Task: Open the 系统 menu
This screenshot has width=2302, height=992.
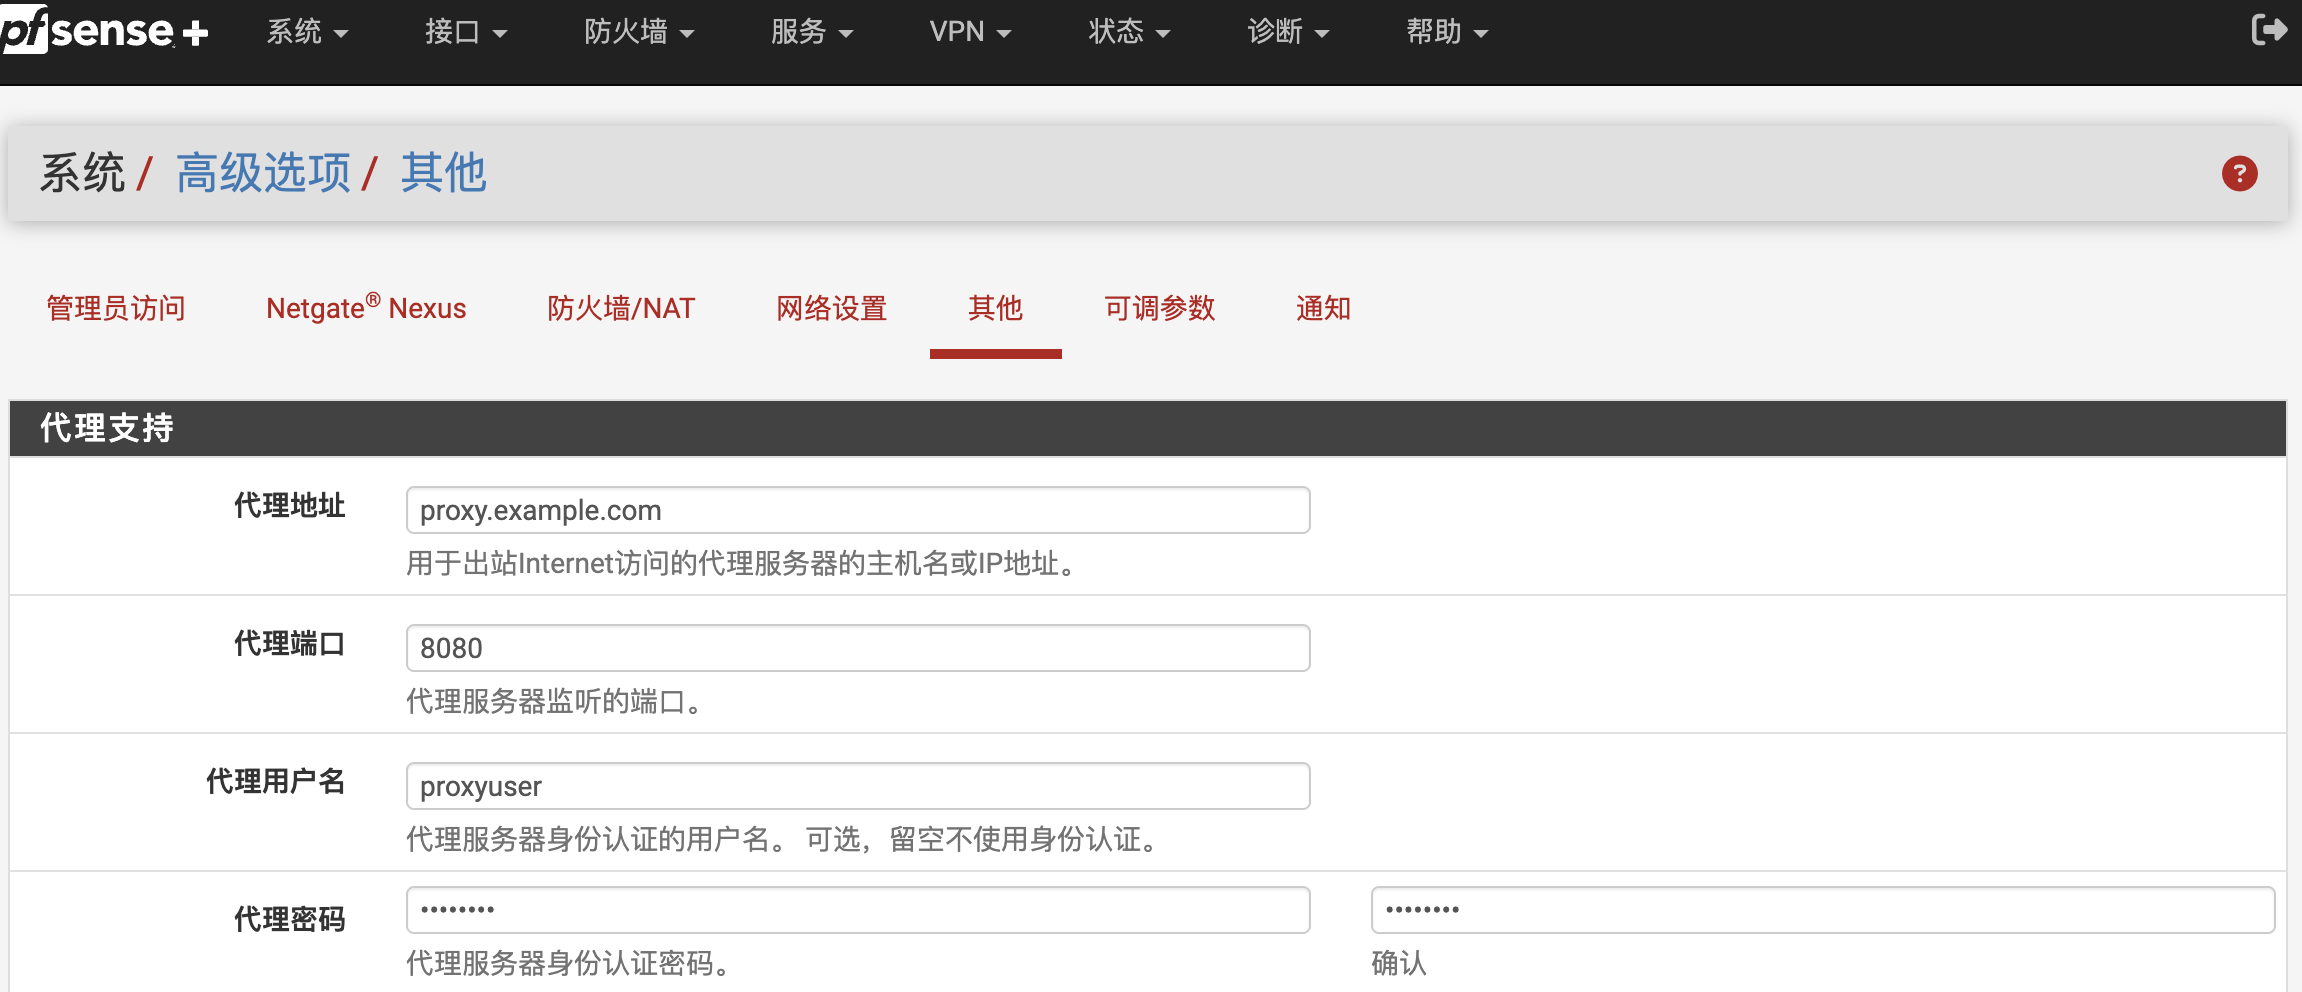Action: 307,32
